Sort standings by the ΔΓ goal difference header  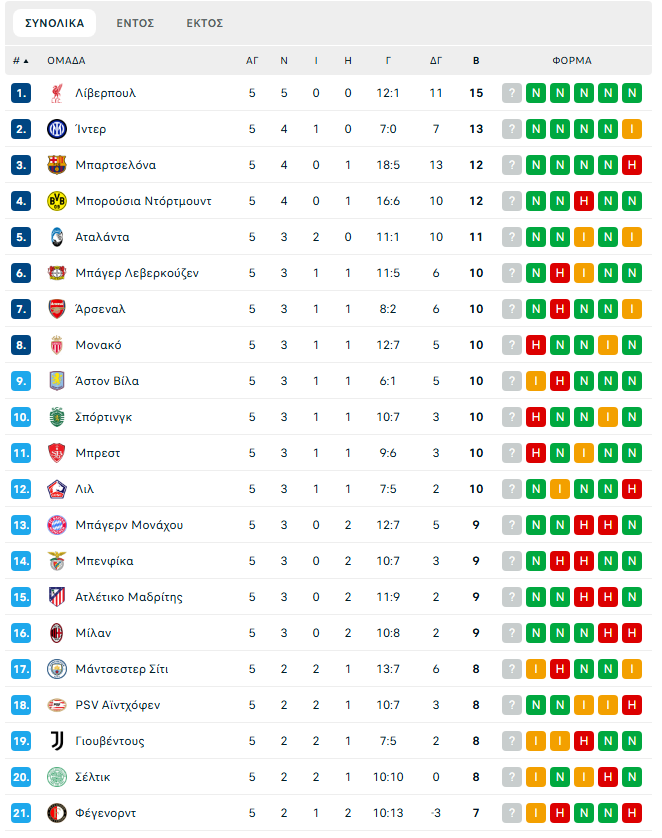coord(436,61)
